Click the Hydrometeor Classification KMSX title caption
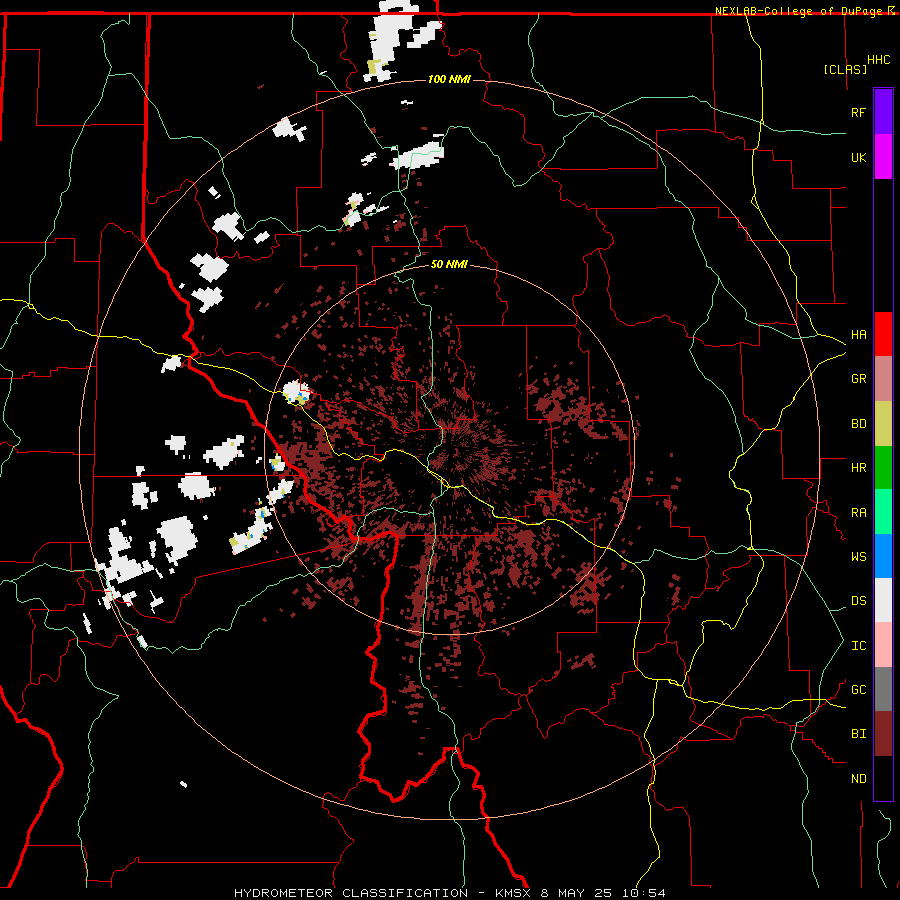The width and height of the screenshot is (900, 900). (449, 893)
